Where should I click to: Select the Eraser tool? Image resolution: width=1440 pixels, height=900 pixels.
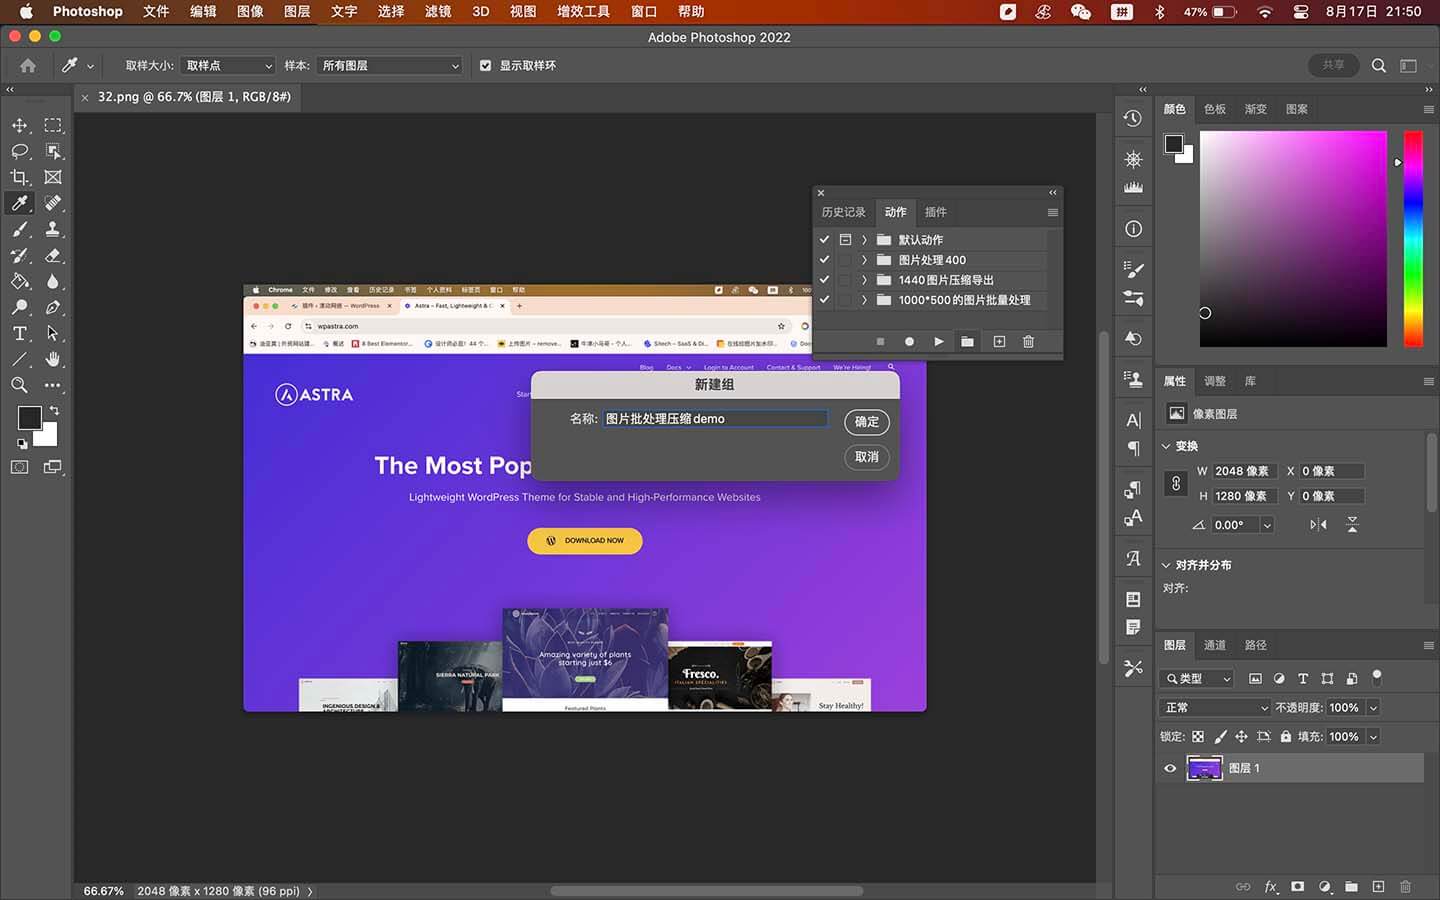tap(53, 255)
